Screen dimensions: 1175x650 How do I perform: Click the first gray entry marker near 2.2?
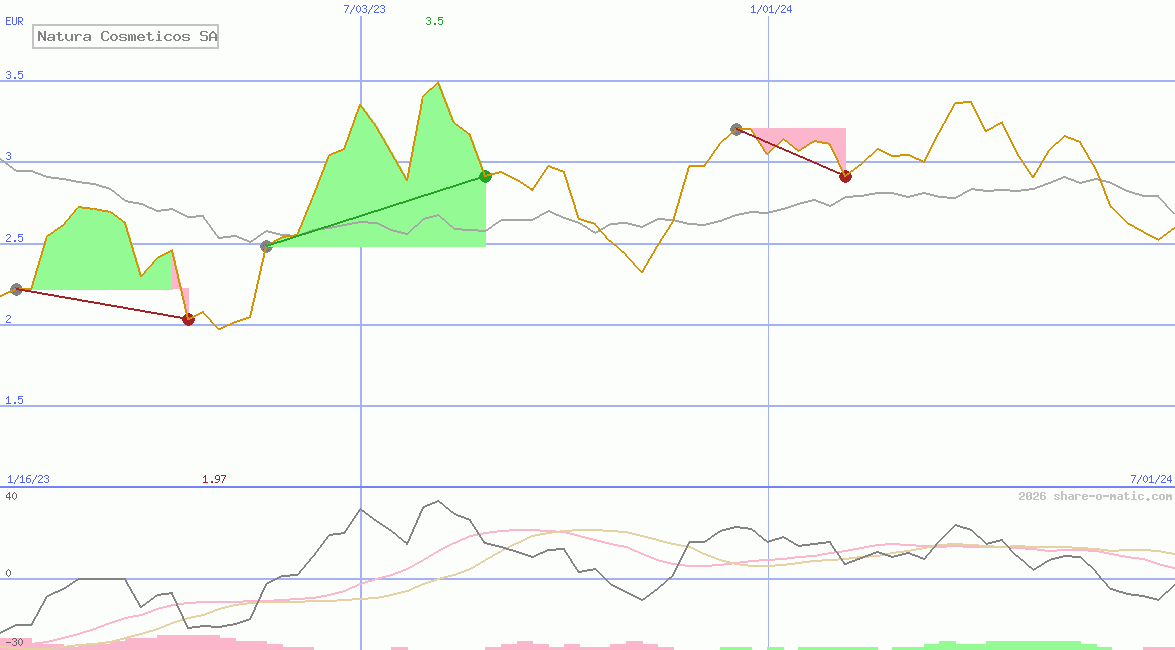16,289
